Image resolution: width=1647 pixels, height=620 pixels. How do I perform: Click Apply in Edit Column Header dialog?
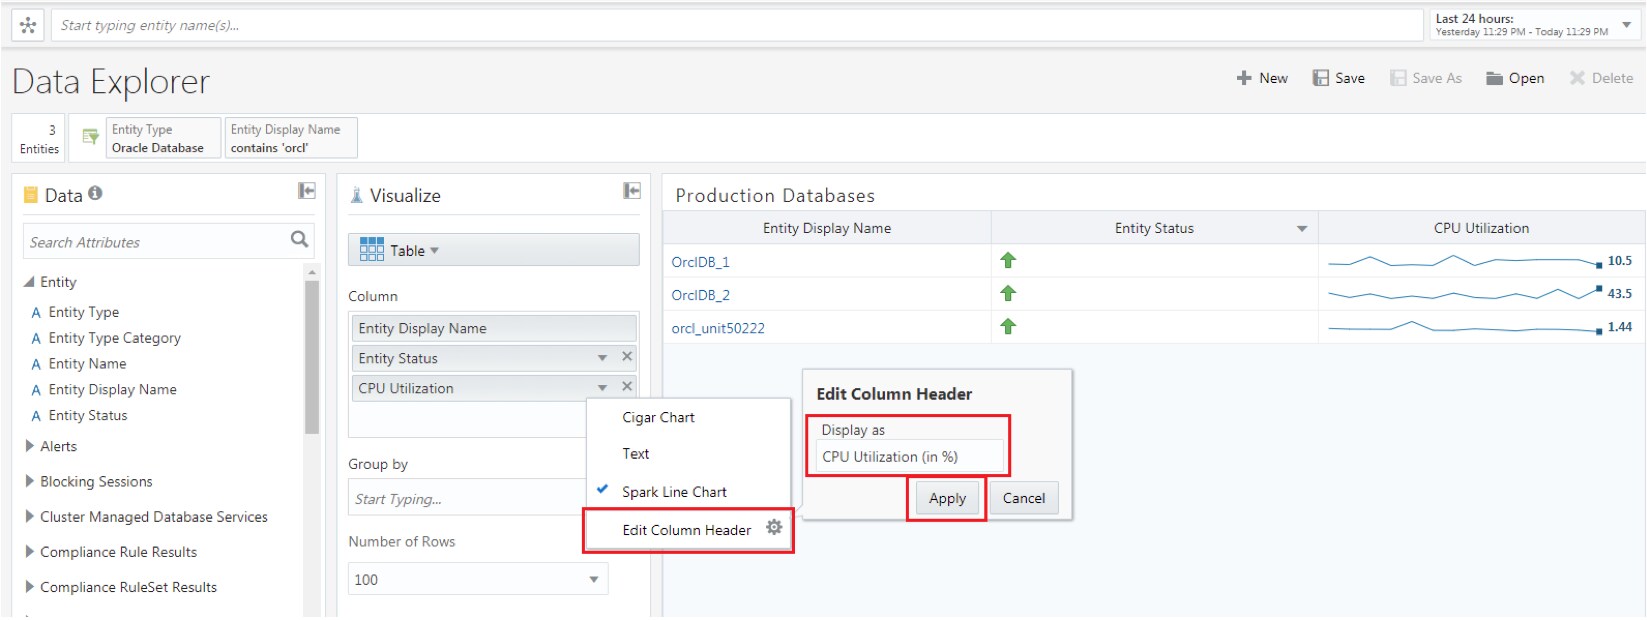click(x=946, y=498)
